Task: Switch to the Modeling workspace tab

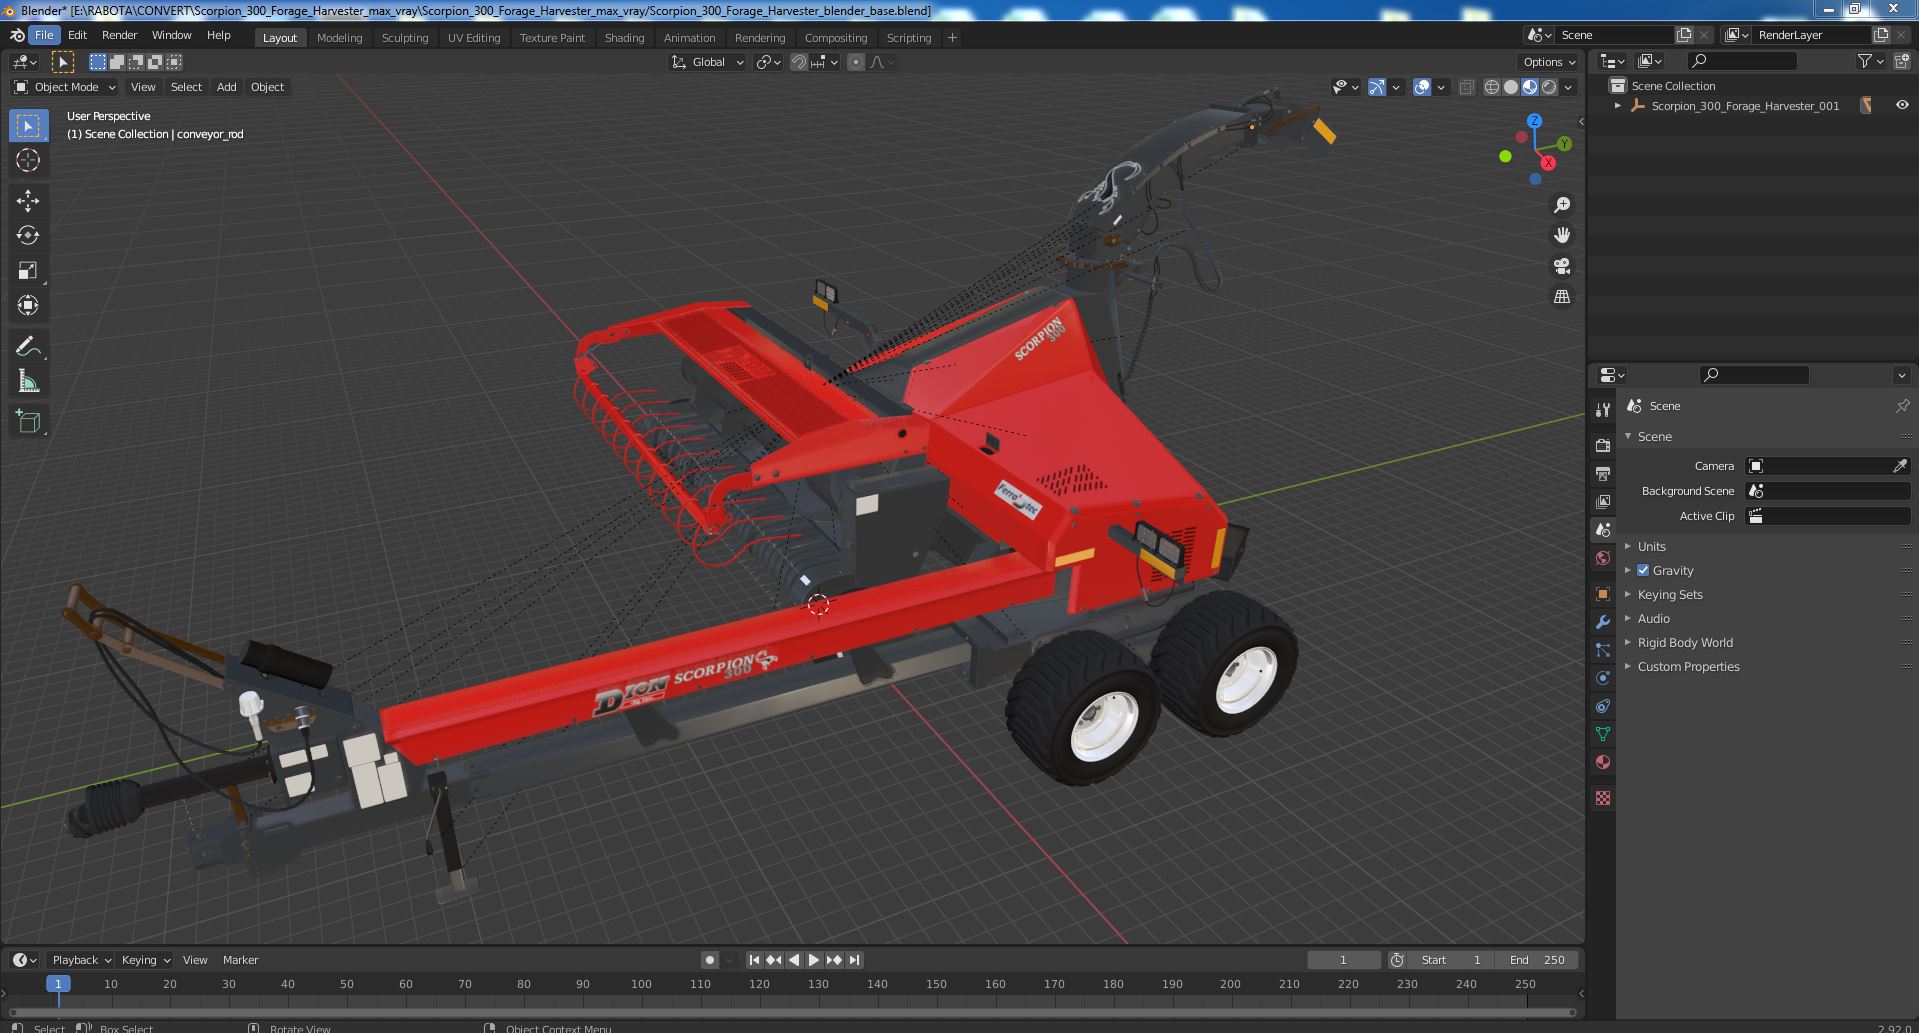Action: point(339,37)
